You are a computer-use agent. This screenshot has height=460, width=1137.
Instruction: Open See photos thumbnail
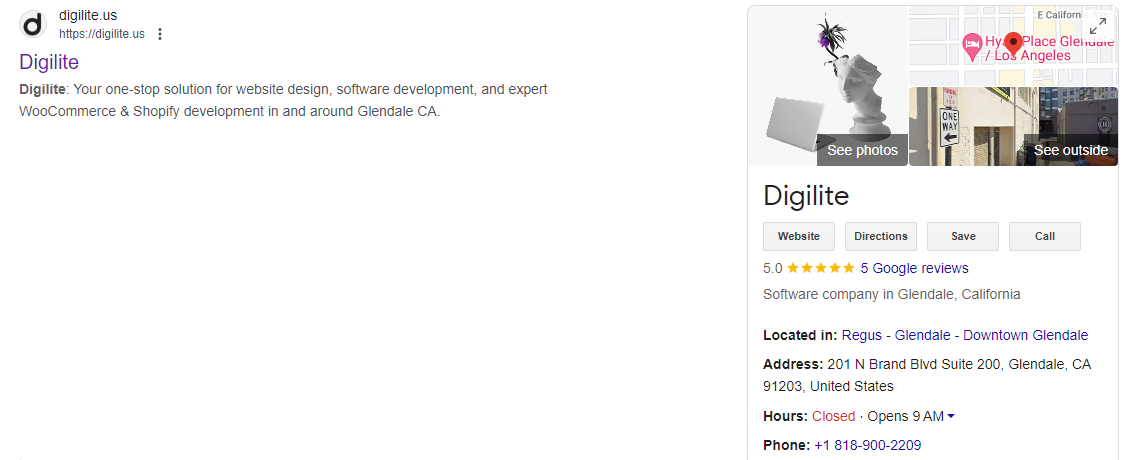click(828, 86)
